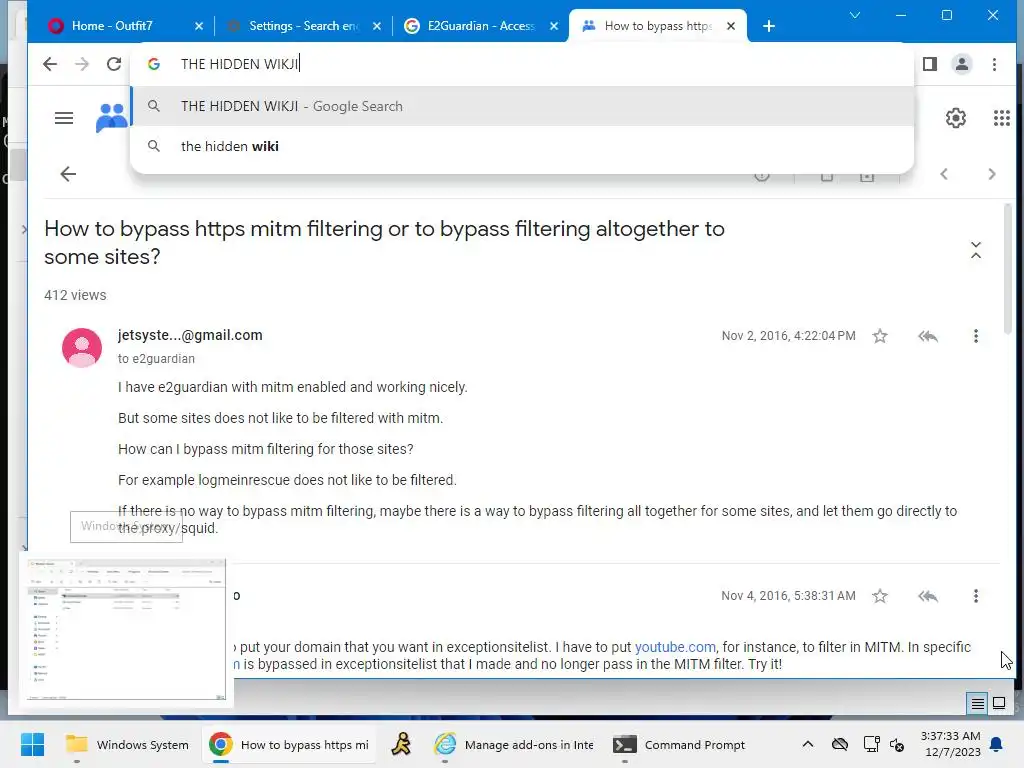1024x768 pixels.
Task: Click Chrome How to bypass https taskbar button
Action: pos(289,744)
